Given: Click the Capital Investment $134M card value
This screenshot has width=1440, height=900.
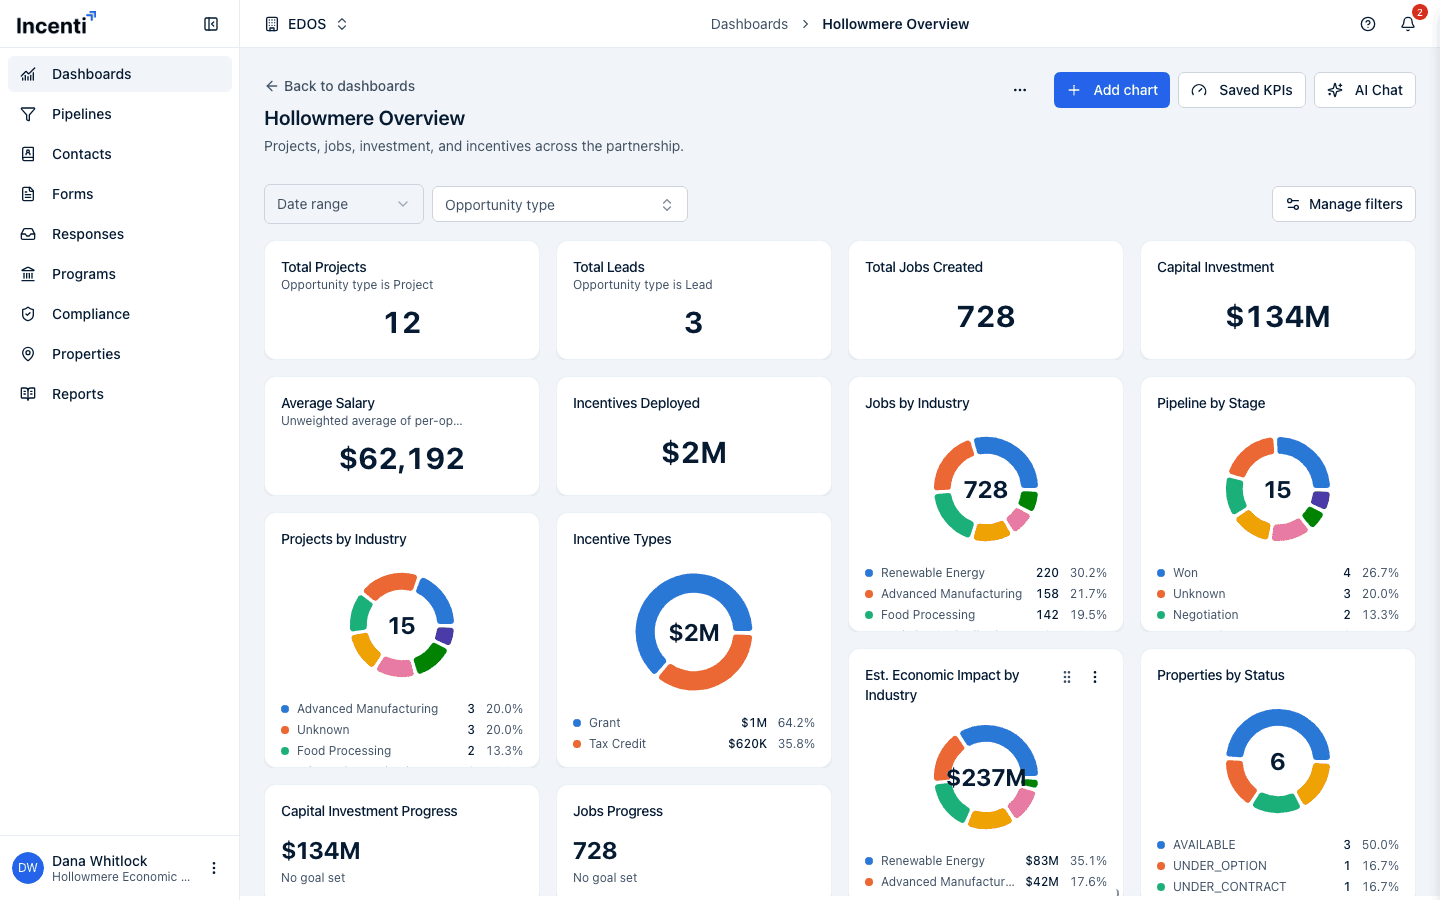Looking at the screenshot, I should click(x=1278, y=317).
